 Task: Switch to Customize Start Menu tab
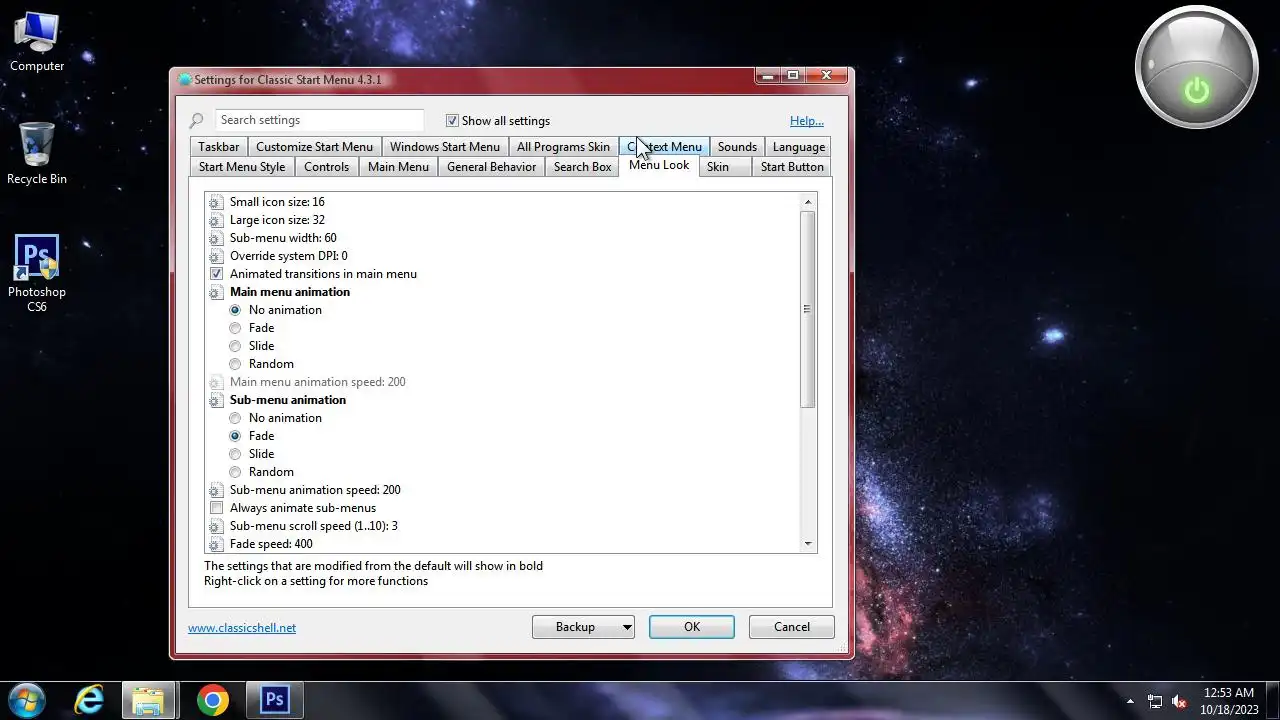point(314,147)
